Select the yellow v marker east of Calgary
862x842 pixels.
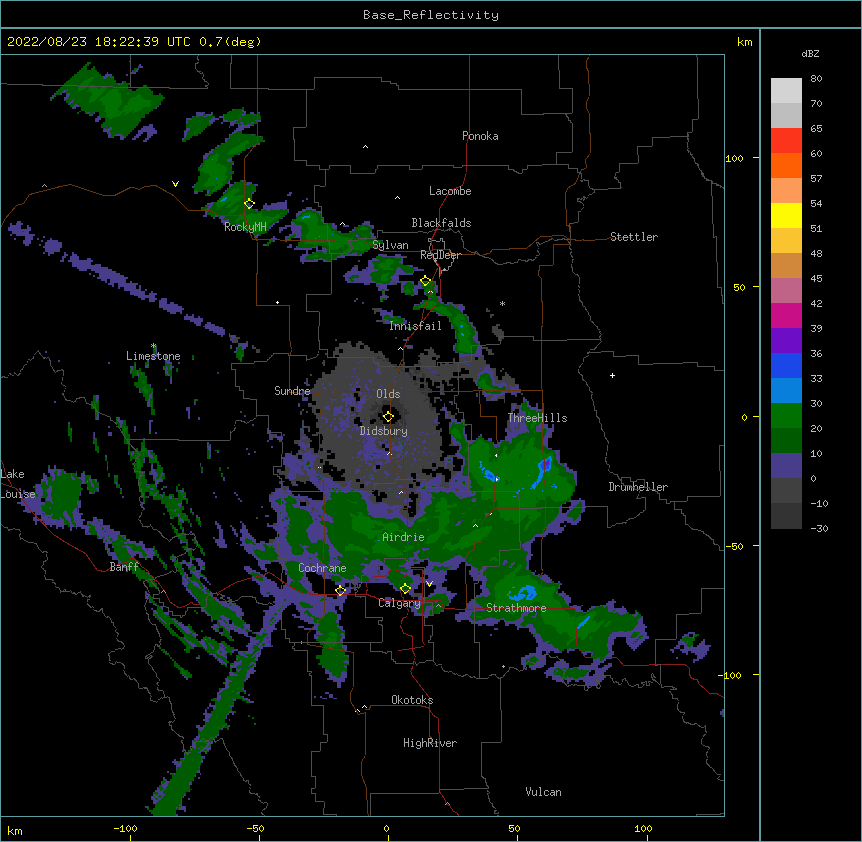click(429, 584)
